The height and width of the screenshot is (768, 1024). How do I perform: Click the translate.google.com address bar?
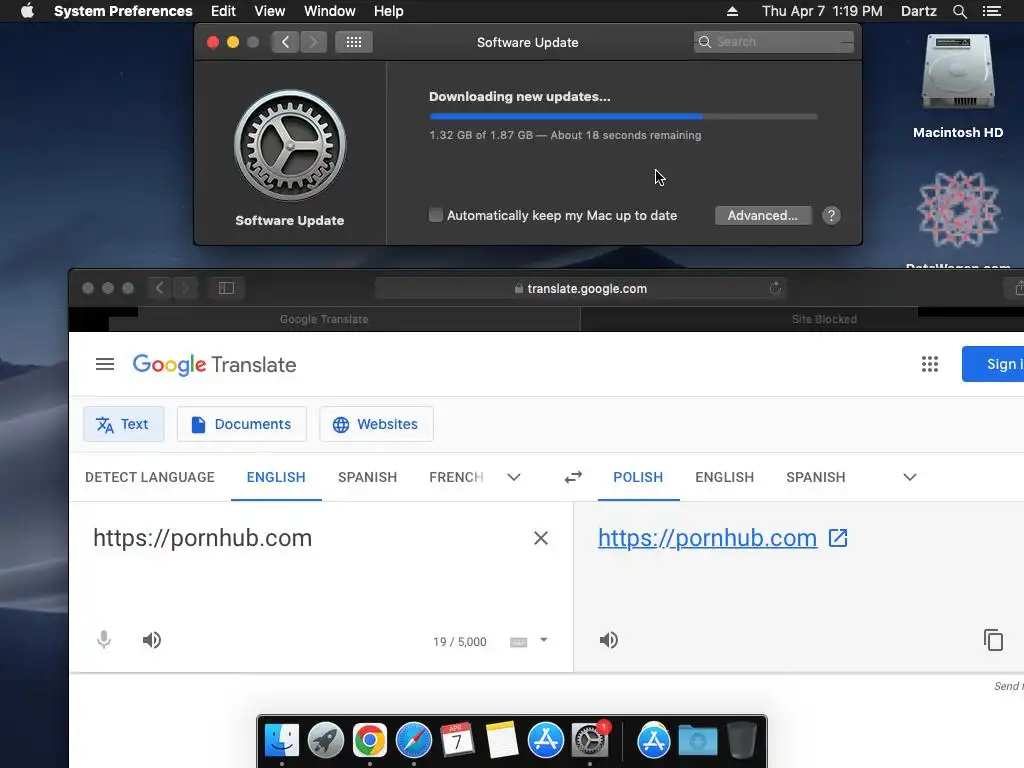point(581,288)
